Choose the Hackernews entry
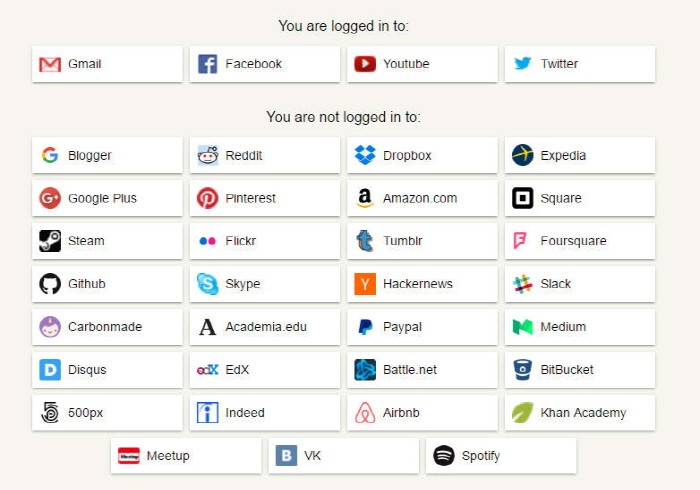 422,284
